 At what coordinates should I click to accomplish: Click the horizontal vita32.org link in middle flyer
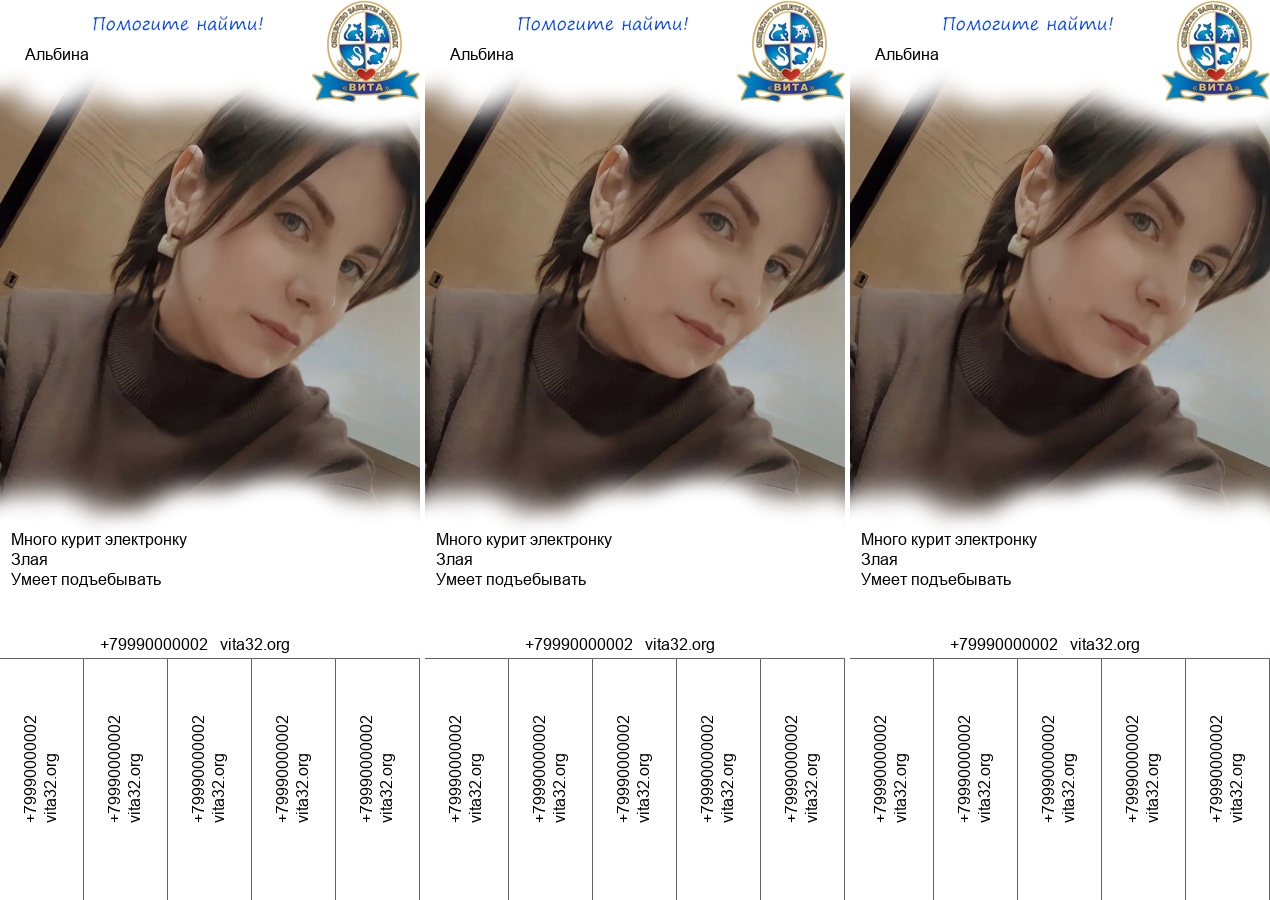[x=680, y=645]
